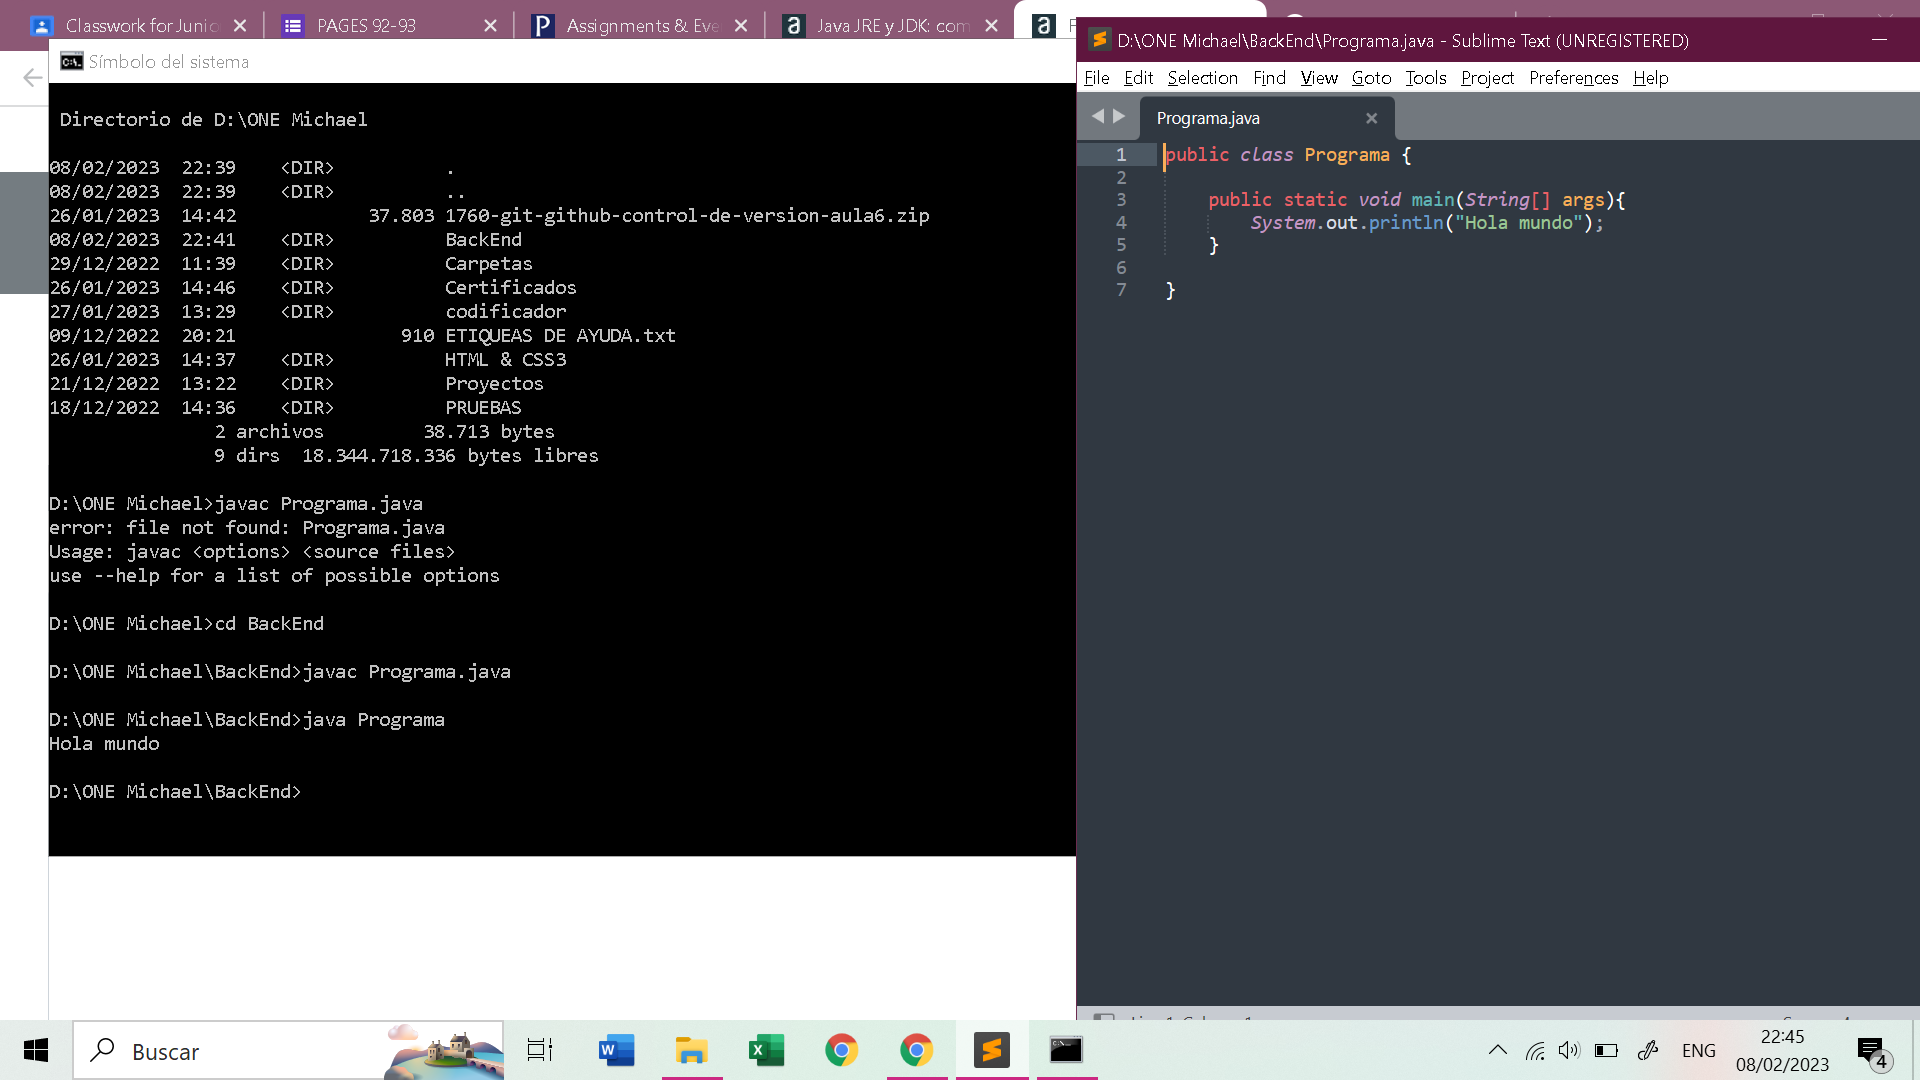Image resolution: width=1920 pixels, height=1080 pixels.
Task: Open Microsoft Excel from the taskbar
Action: [x=766, y=1050]
